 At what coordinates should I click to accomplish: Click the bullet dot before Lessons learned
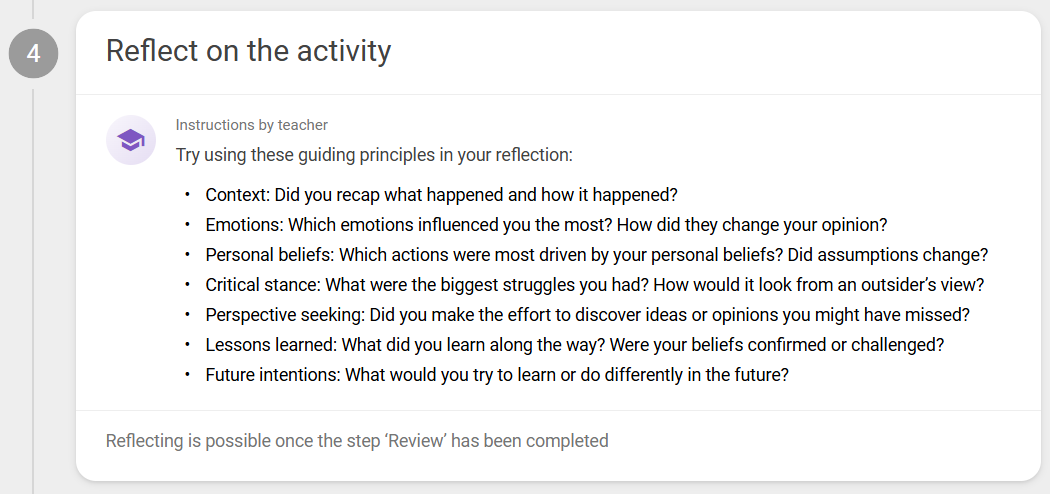188,345
